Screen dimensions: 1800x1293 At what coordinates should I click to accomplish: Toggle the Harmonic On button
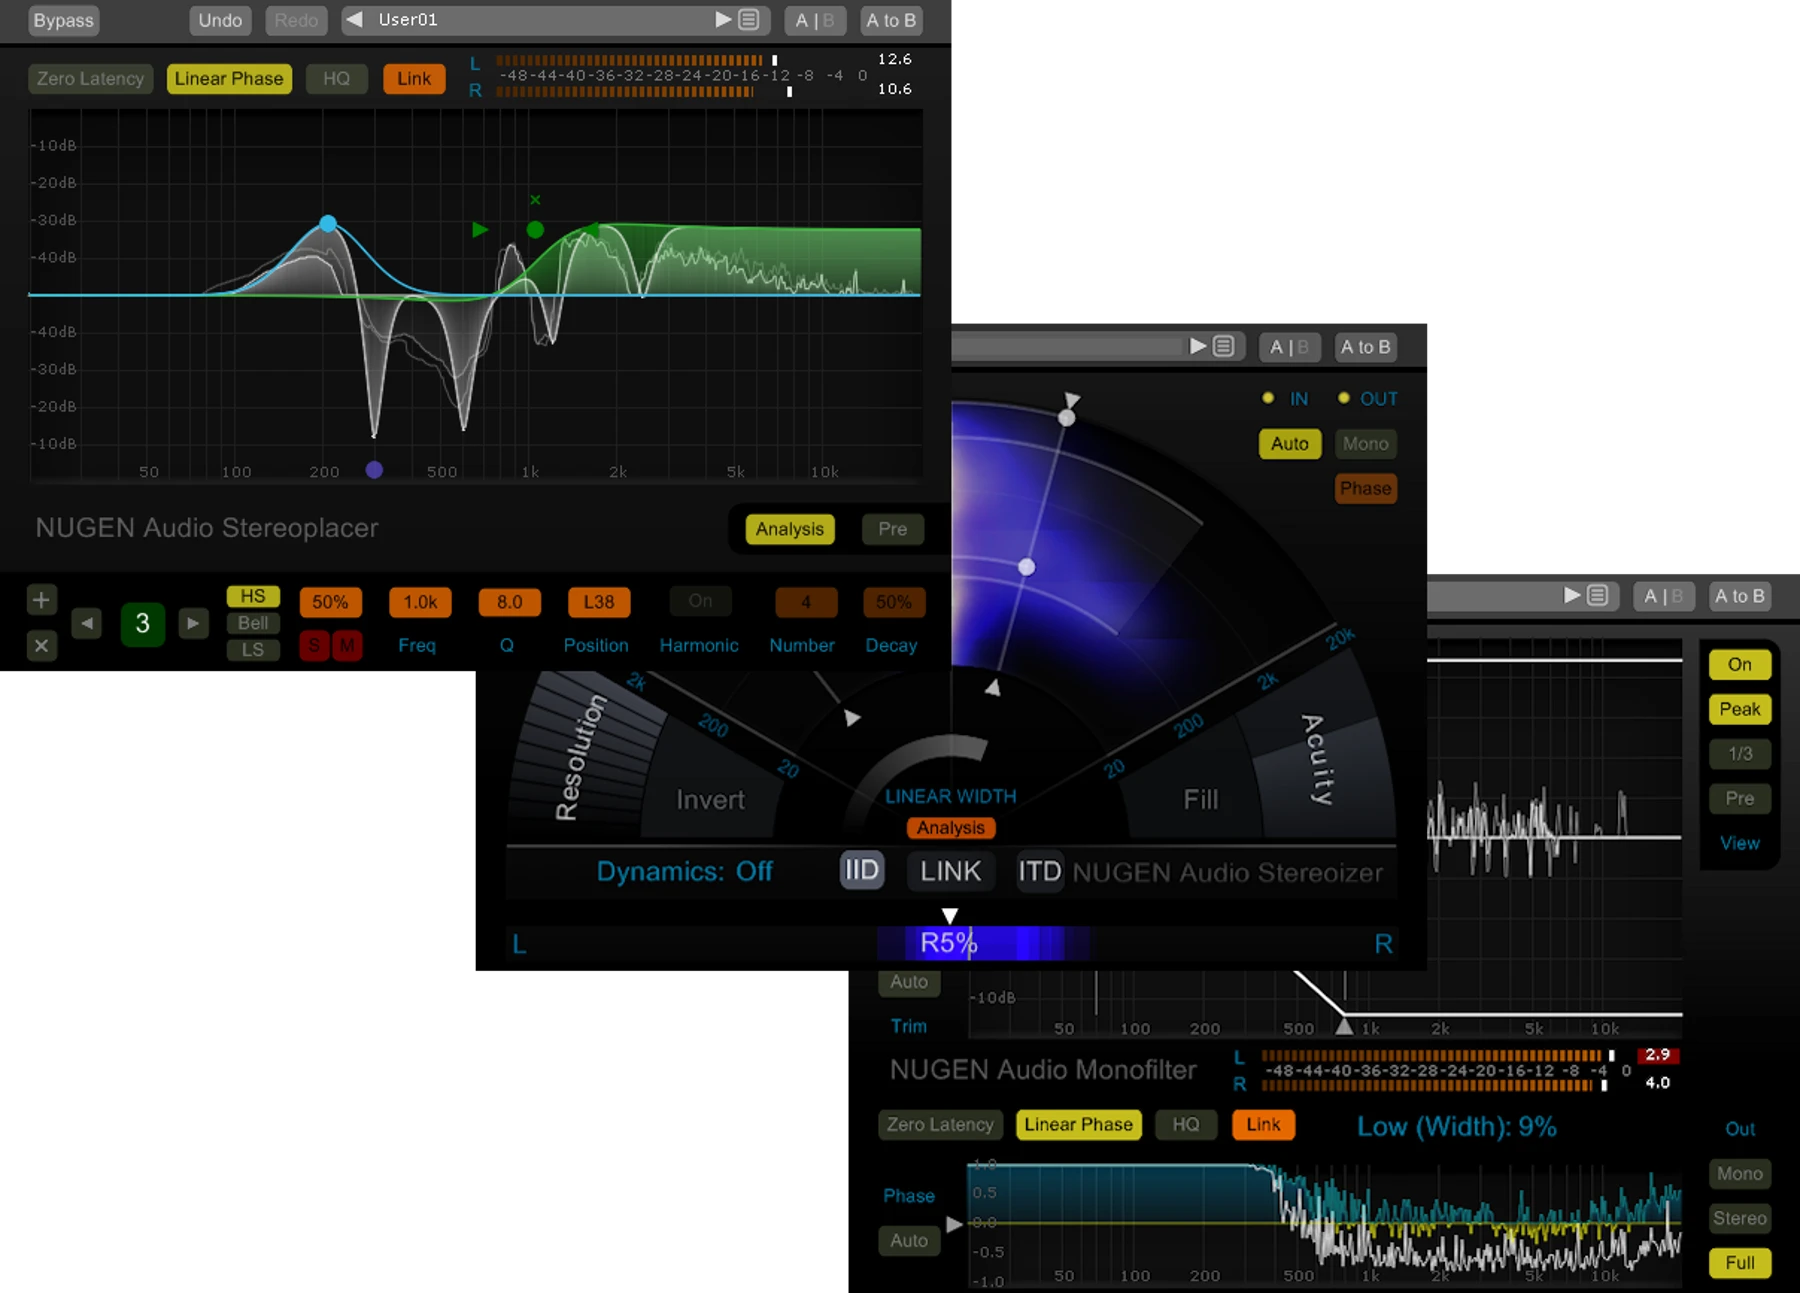click(700, 601)
